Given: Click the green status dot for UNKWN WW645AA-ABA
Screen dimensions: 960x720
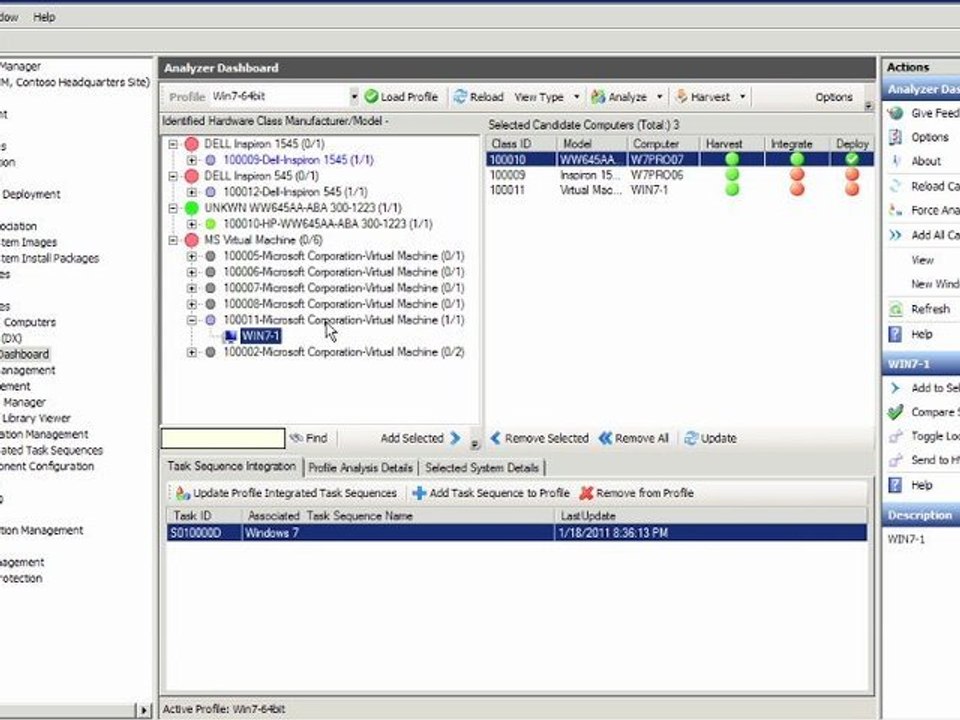Looking at the screenshot, I should click(x=192, y=208).
